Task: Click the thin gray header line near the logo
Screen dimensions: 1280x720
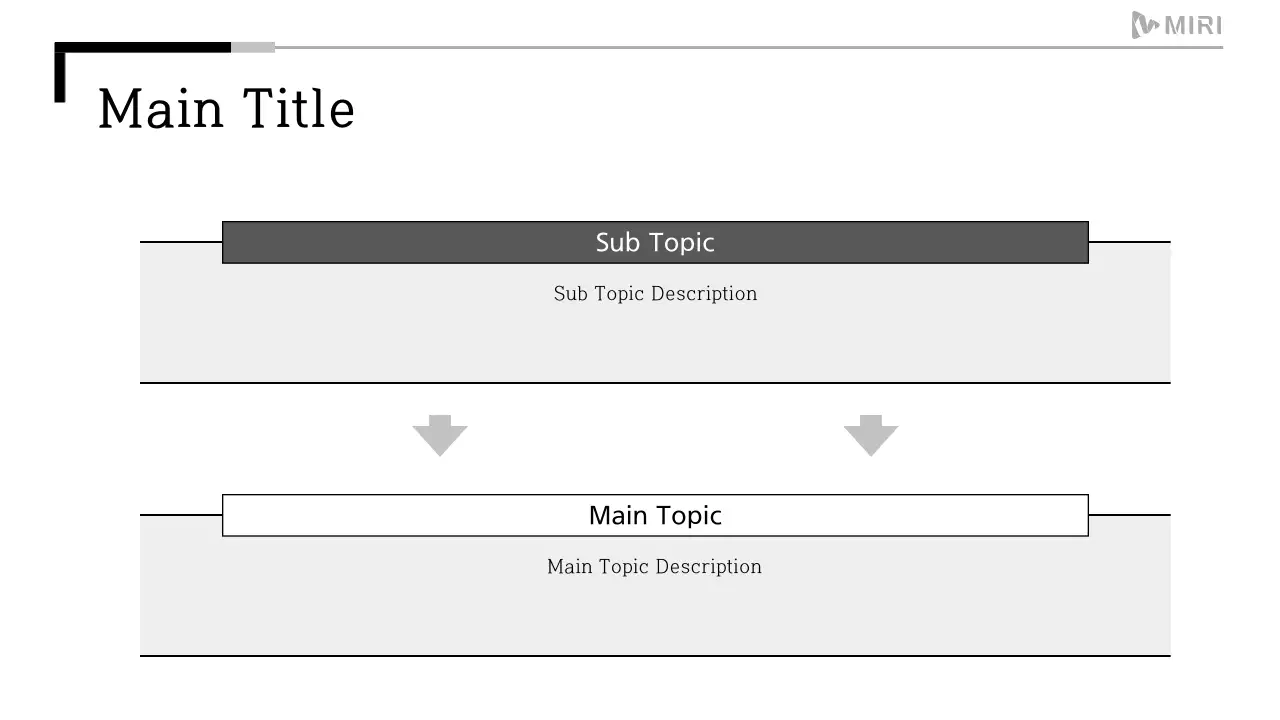Action: pyautogui.click(x=700, y=47)
